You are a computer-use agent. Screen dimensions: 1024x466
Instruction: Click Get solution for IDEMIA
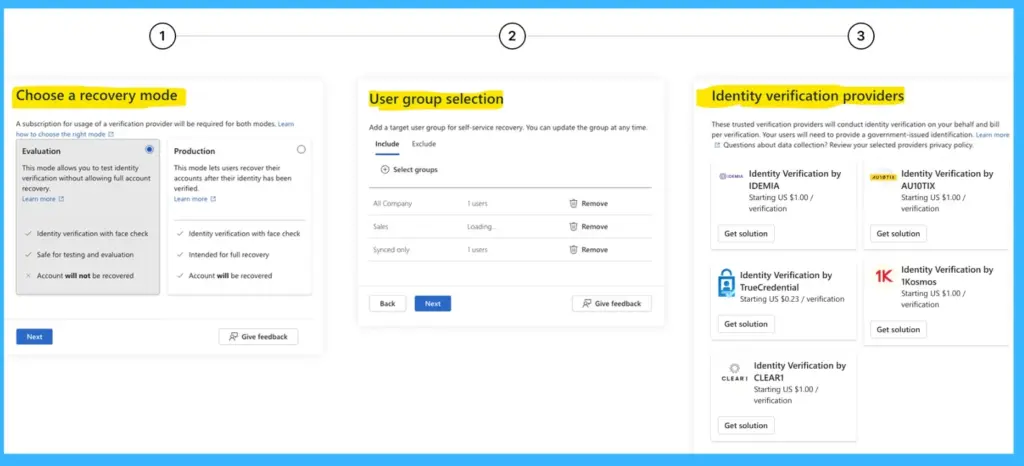[x=746, y=234]
